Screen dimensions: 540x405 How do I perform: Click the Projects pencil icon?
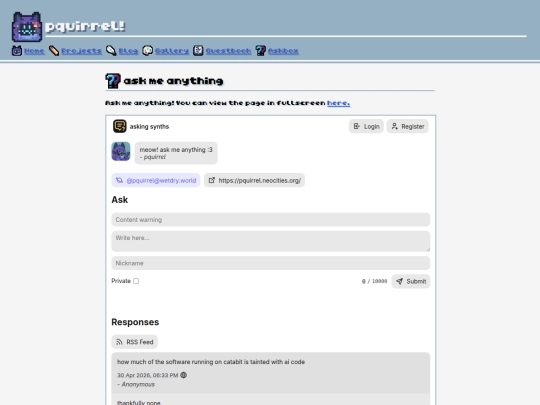(54, 51)
